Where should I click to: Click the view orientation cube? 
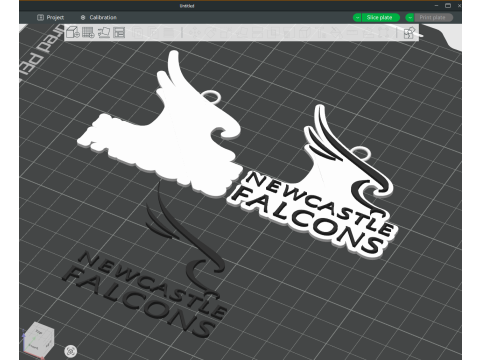click(38, 340)
